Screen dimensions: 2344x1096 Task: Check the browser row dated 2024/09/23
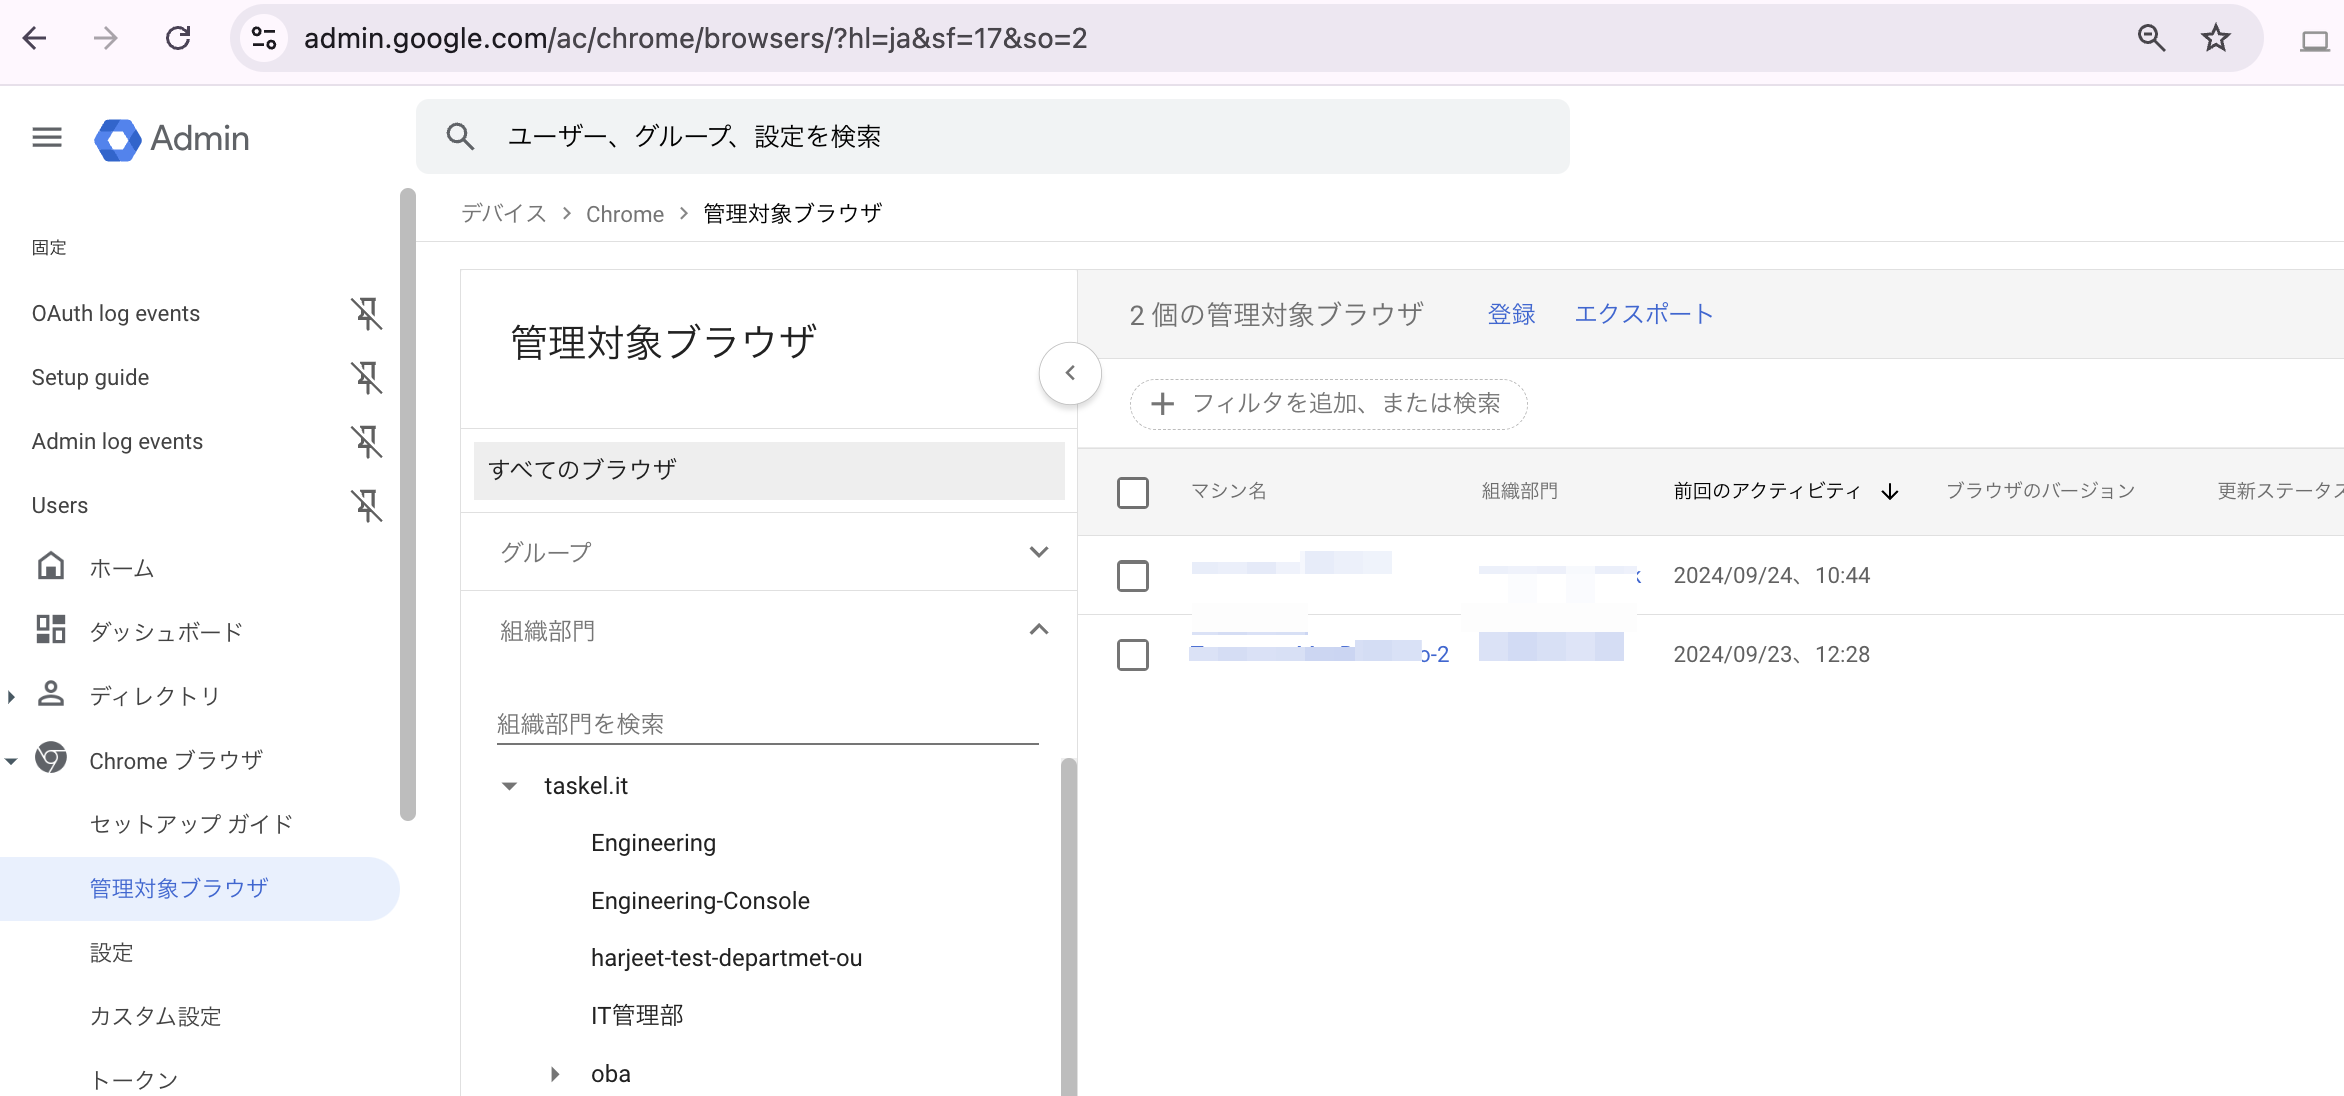pos(1132,655)
